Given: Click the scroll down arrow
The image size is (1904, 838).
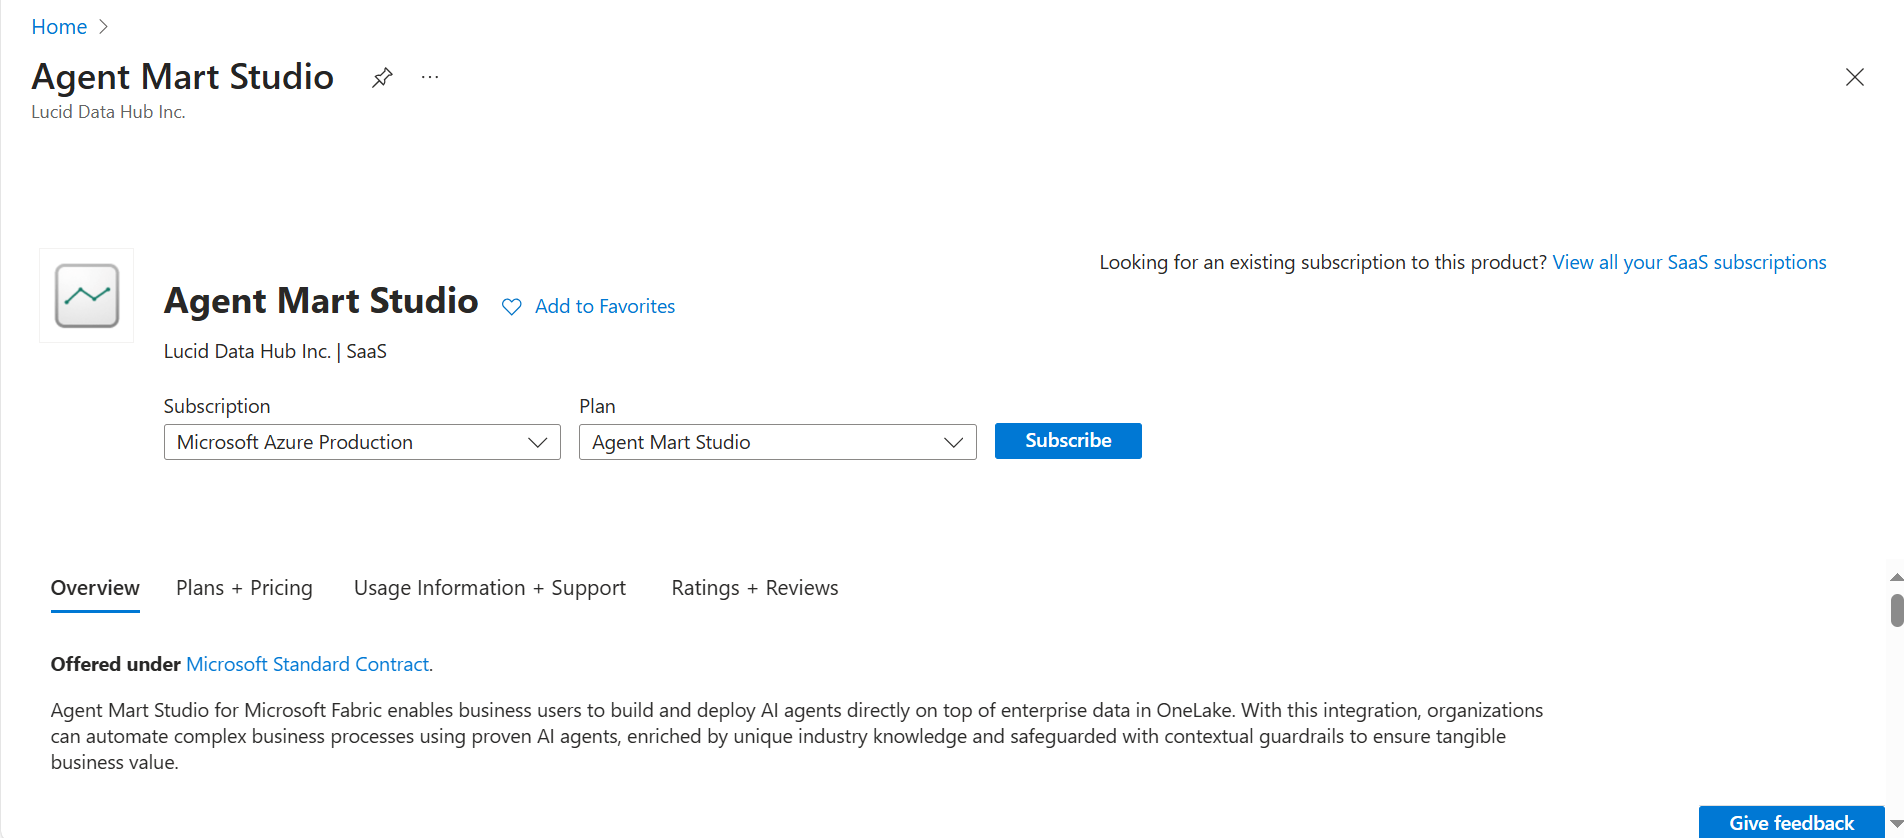Looking at the screenshot, I should tap(1896, 824).
